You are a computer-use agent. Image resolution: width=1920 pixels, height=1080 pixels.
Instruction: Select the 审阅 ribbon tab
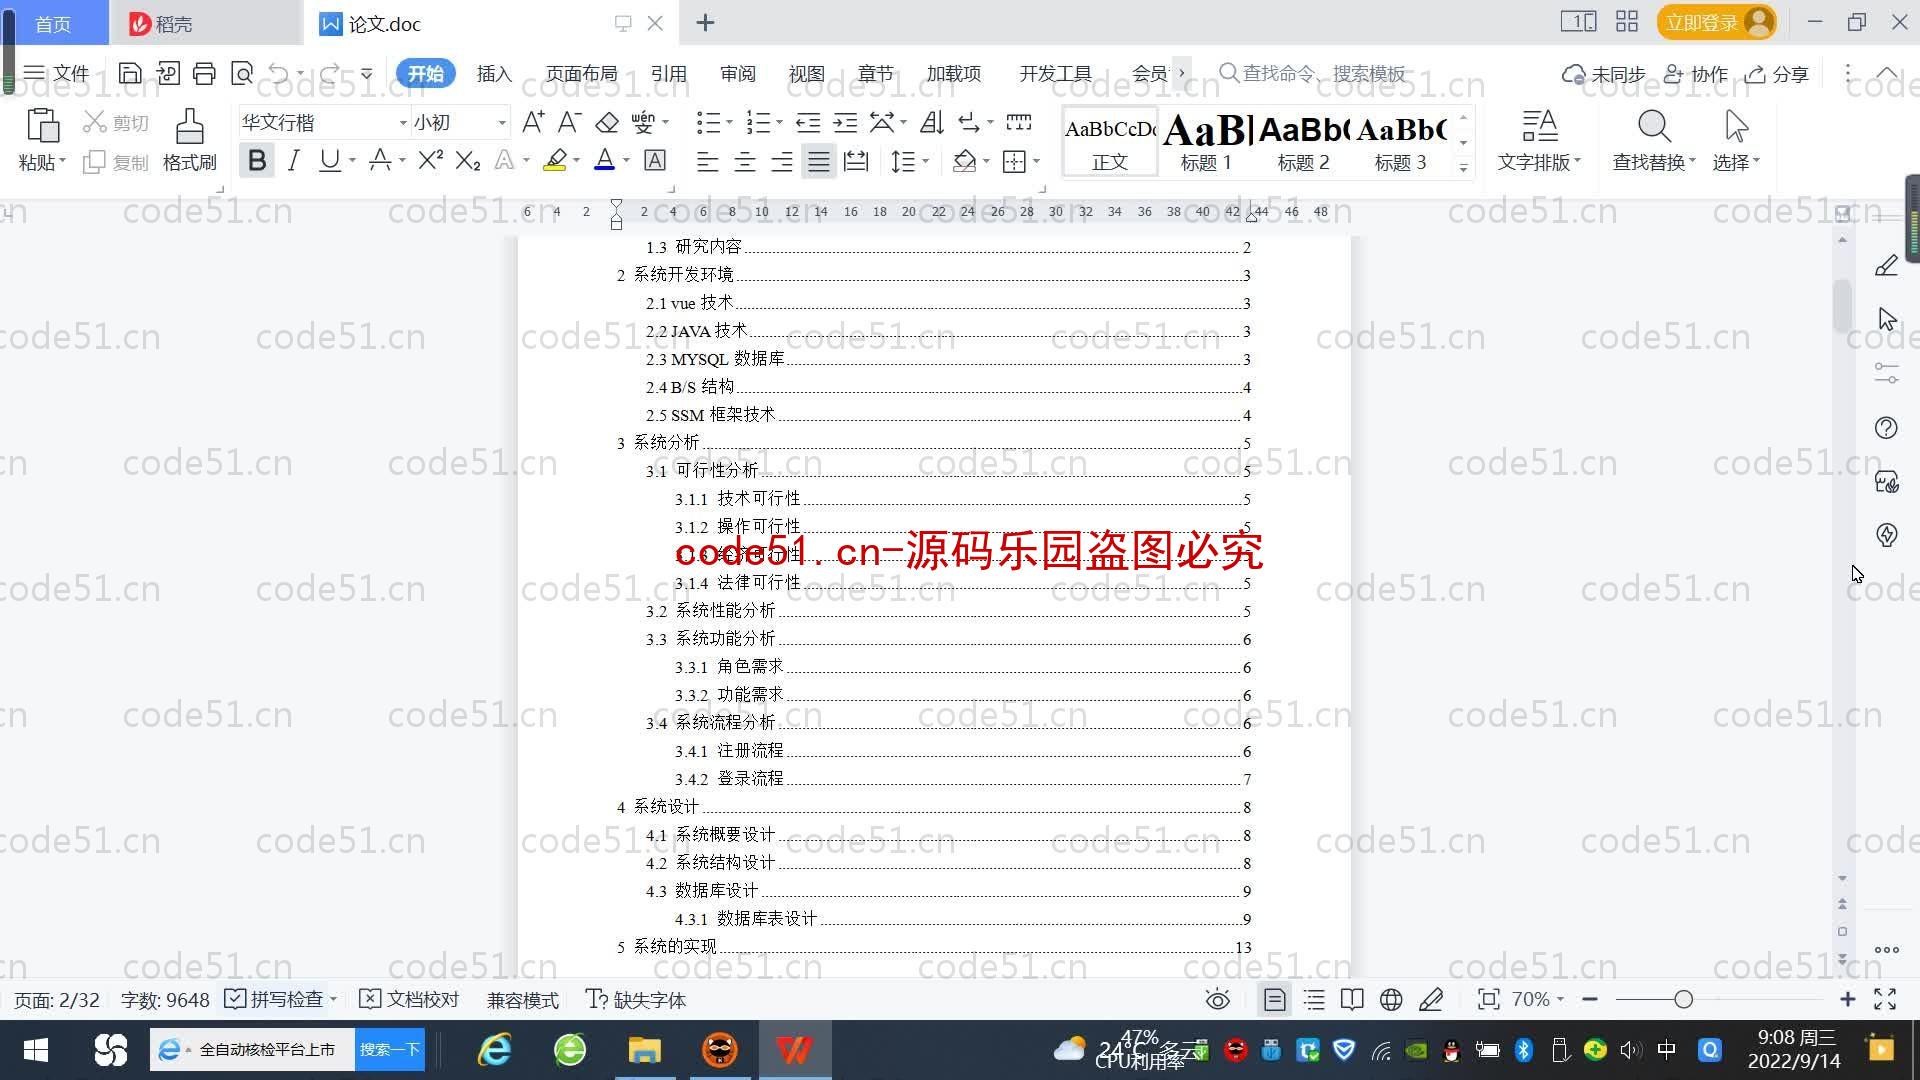[x=735, y=73]
